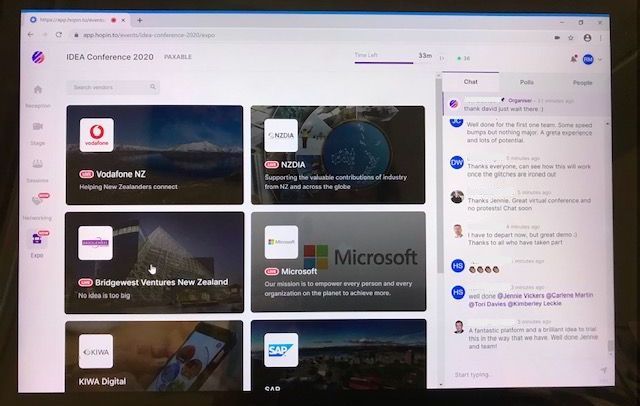640x406 pixels.
Task: Click the NZDIA logo tile
Action: [x=281, y=135]
